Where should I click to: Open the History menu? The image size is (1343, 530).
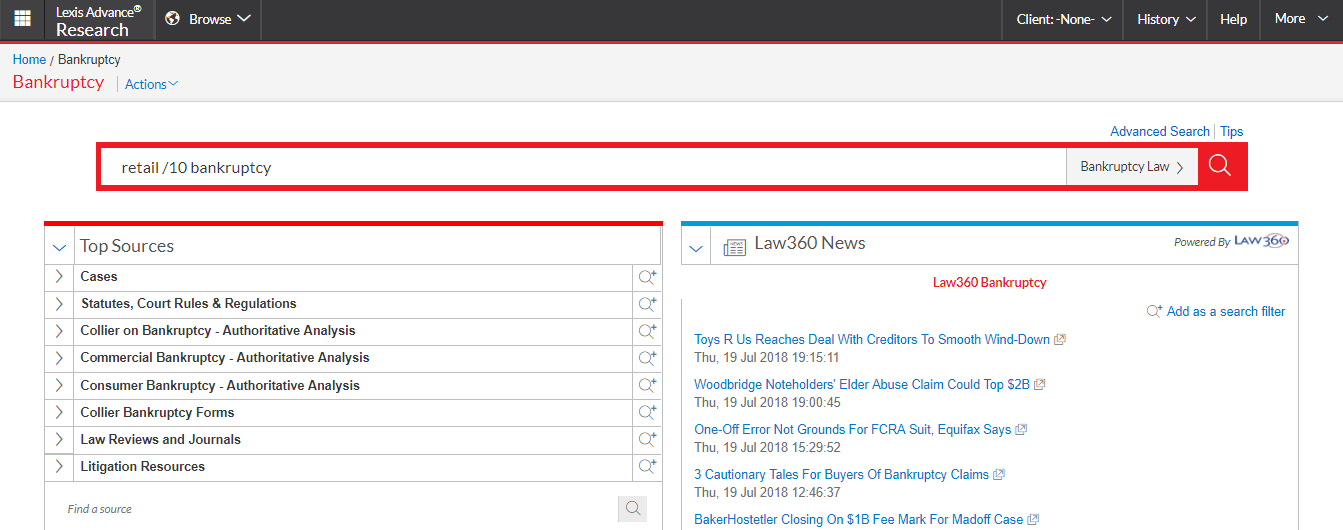point(1166,19)
